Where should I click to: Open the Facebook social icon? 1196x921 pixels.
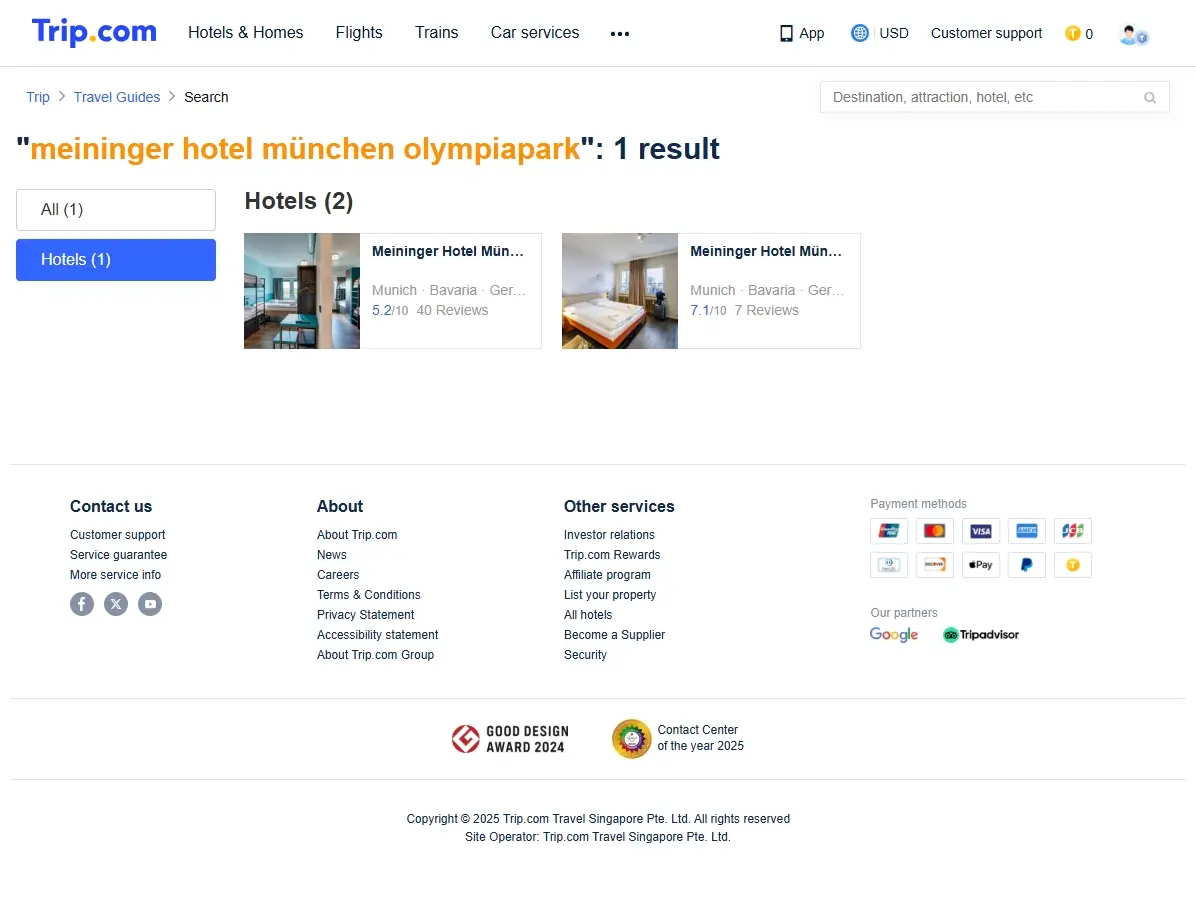pyautogui.click(x=82, y=604)
